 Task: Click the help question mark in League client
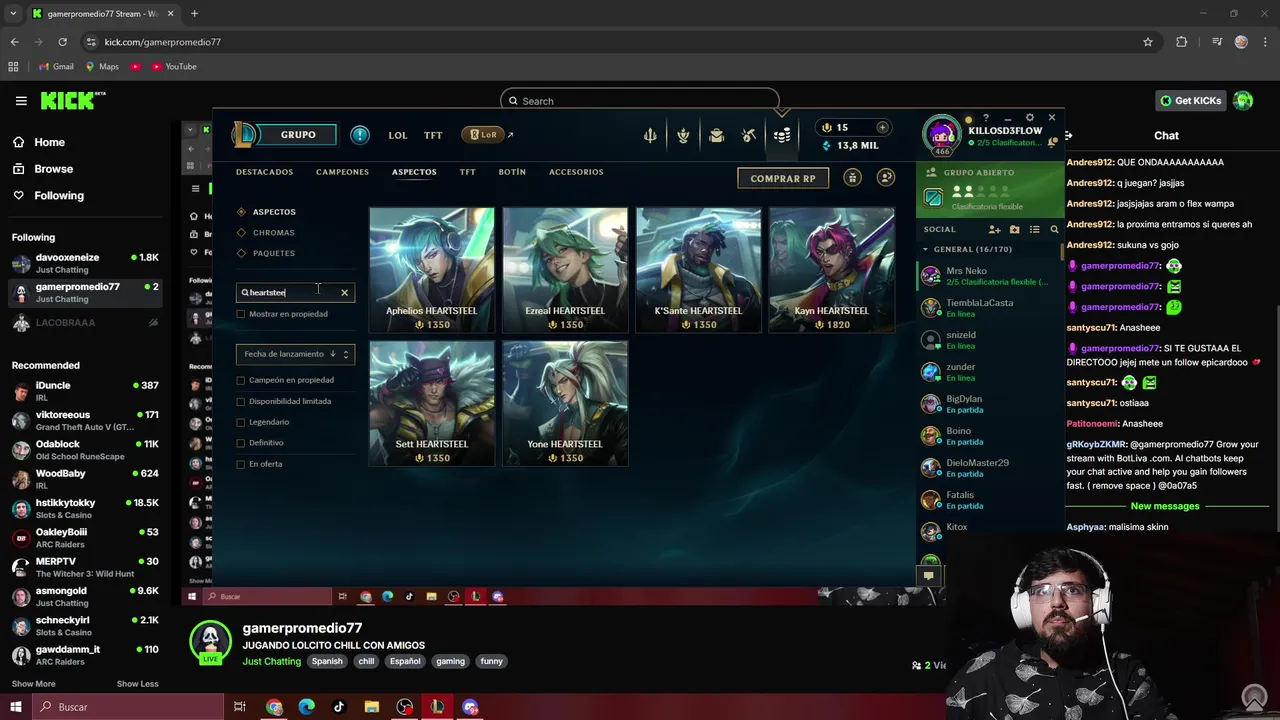[x=985, y=118]
